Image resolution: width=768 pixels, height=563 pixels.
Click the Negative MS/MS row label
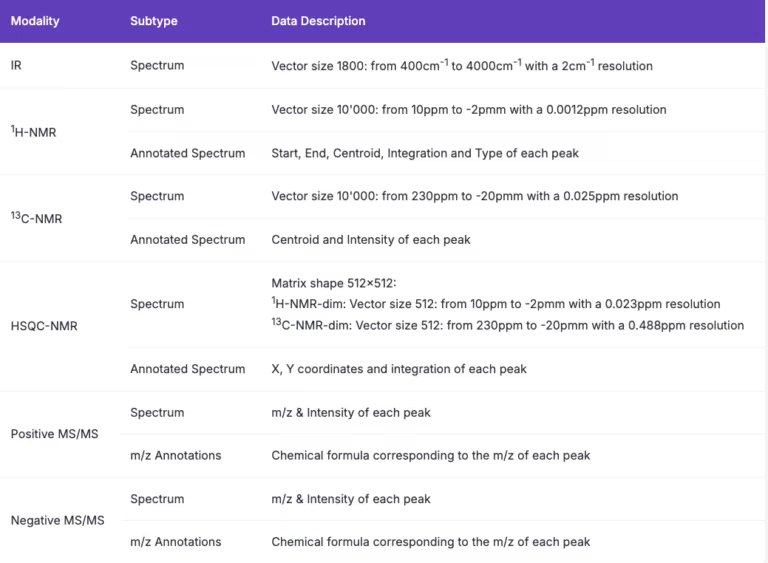click(57, 520)
